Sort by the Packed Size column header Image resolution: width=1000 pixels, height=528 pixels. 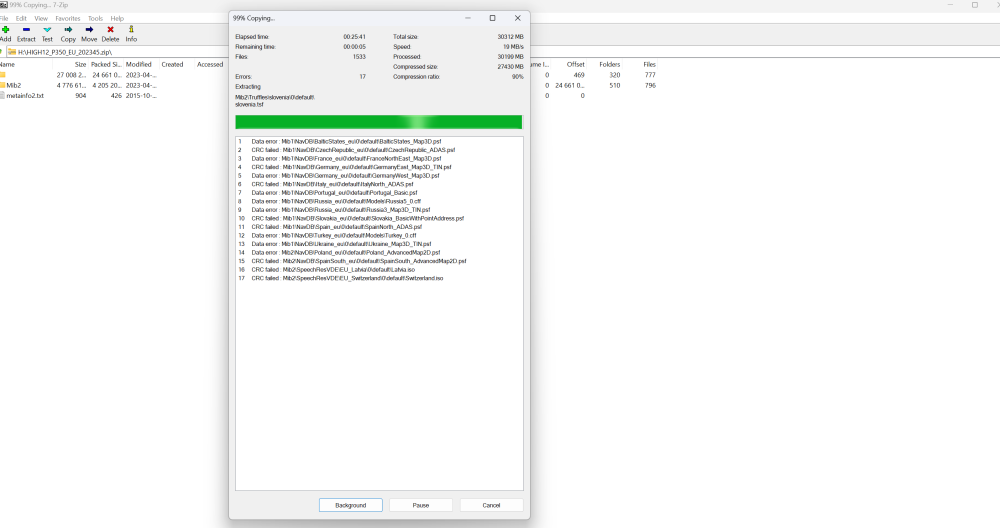[x=105, y=64]
